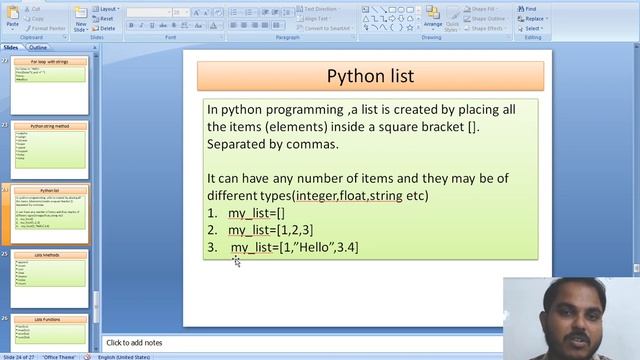Select the slide 23 thumbnail 'Python string method'
The width and height of the screenshot is (640, 360).
pos(50,150)
